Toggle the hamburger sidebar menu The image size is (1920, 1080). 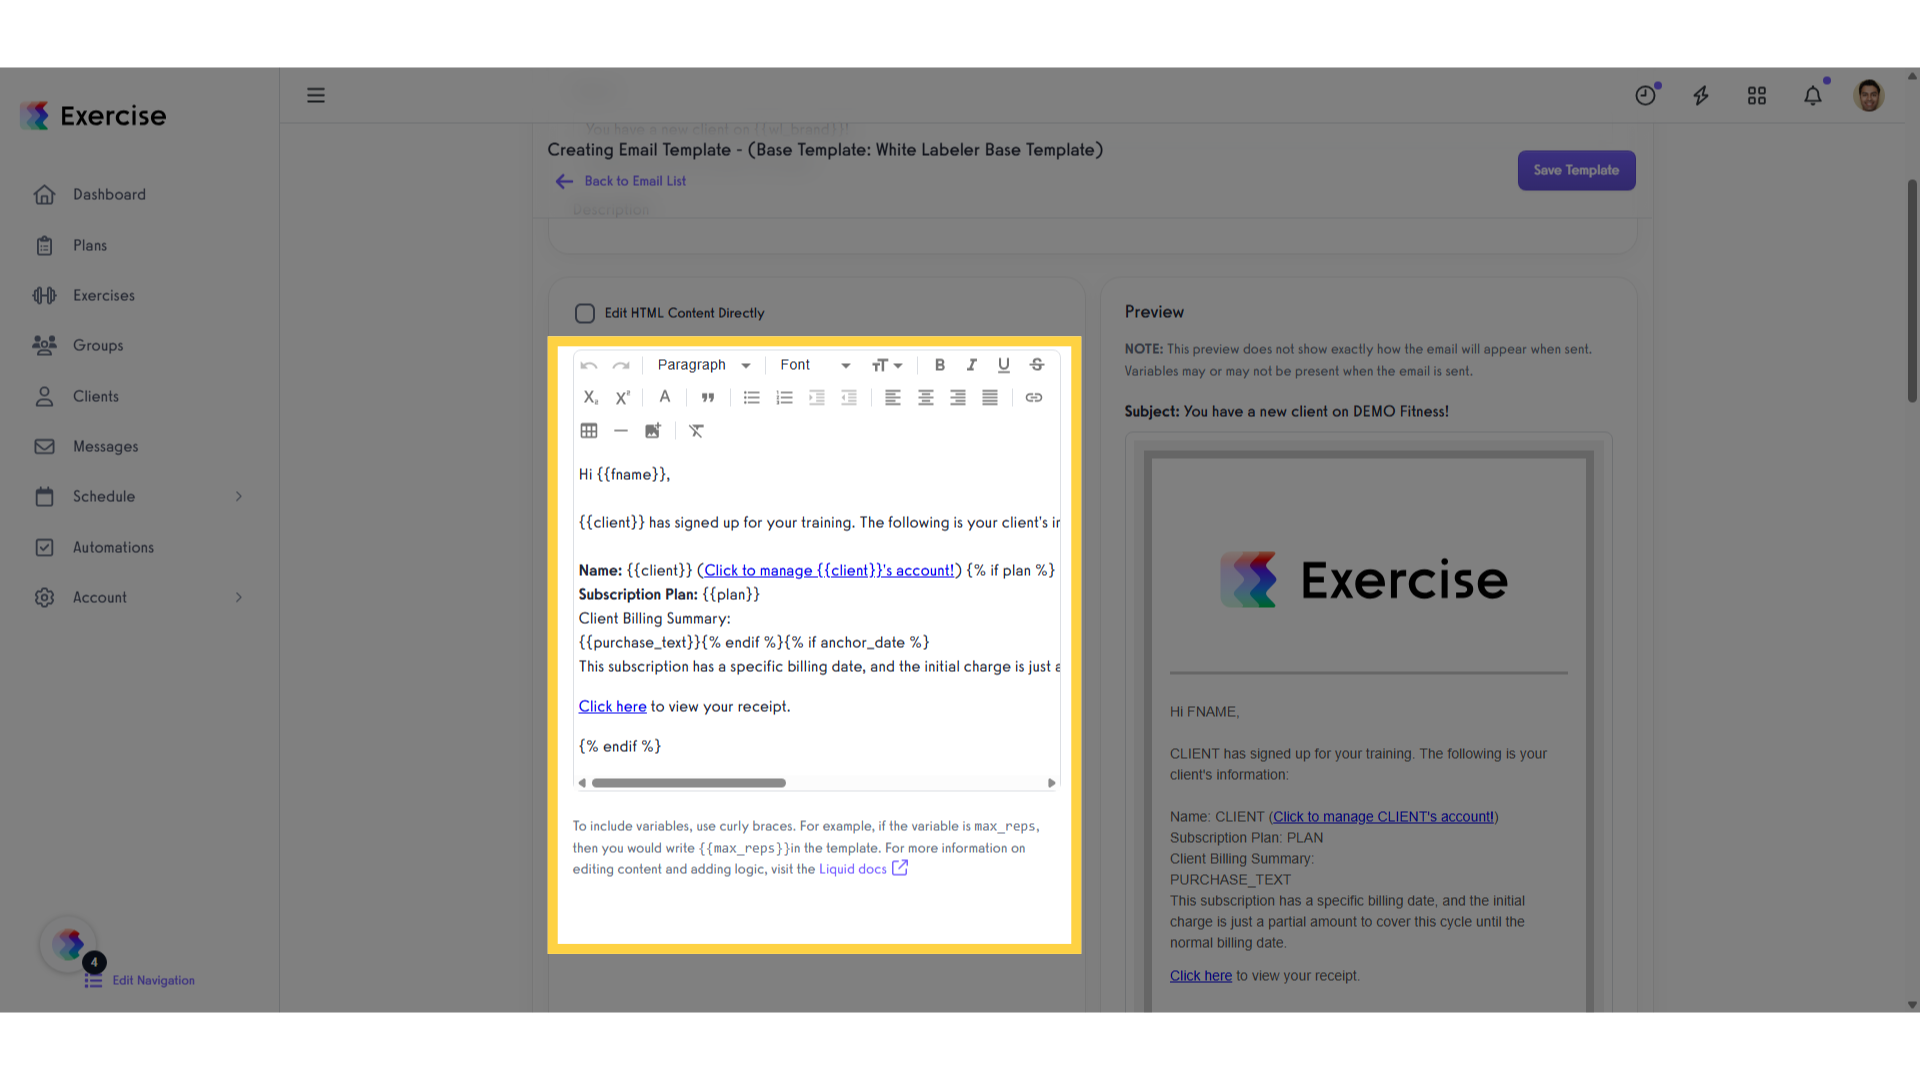(316, 95)
